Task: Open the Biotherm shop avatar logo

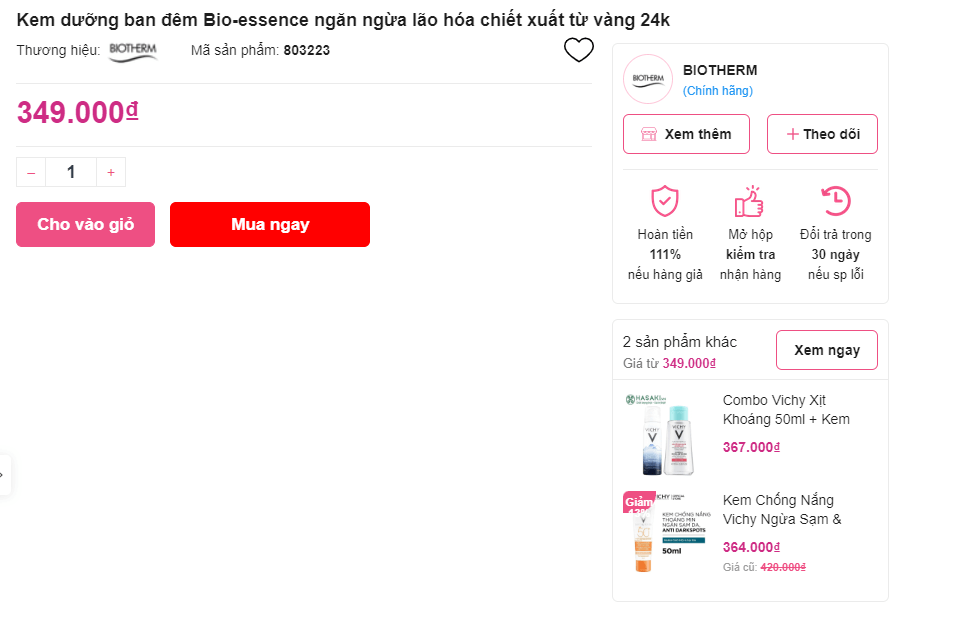Action: 648,80
